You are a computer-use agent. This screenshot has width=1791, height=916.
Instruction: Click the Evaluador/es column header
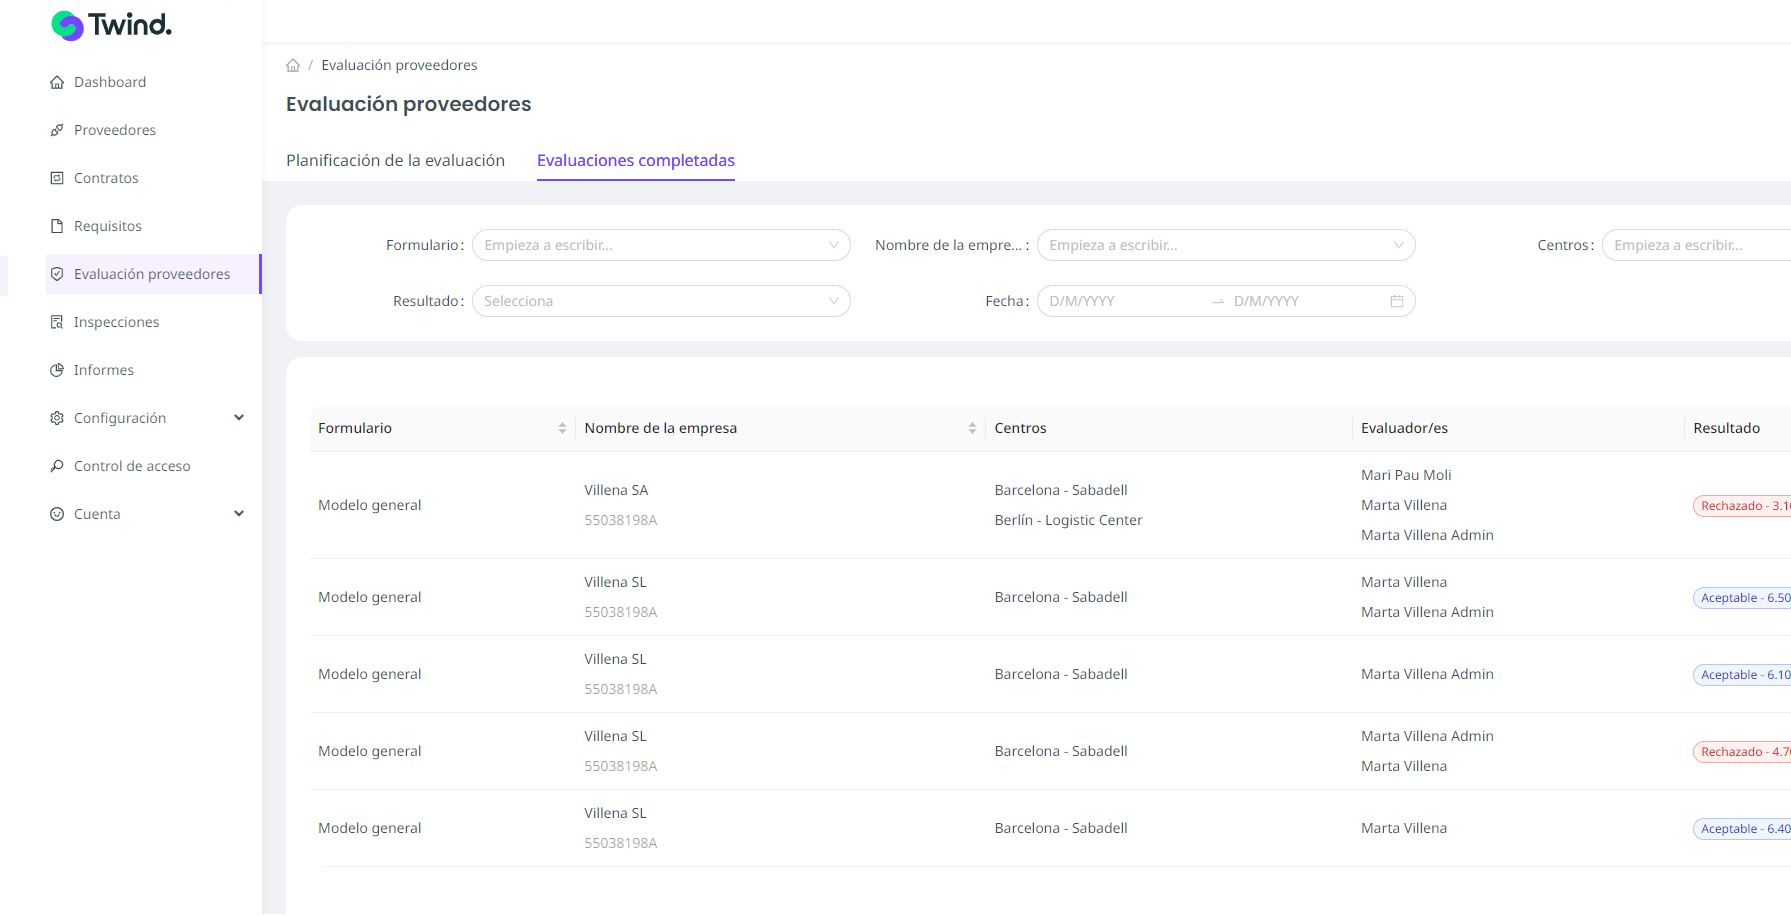click(x=1404, y=428)
